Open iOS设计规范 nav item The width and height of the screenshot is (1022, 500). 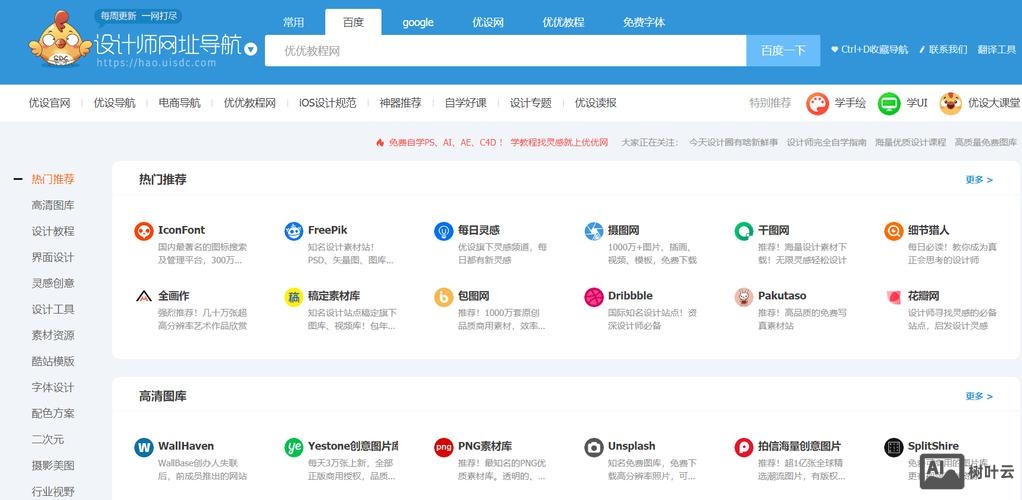tap(328, 103)
